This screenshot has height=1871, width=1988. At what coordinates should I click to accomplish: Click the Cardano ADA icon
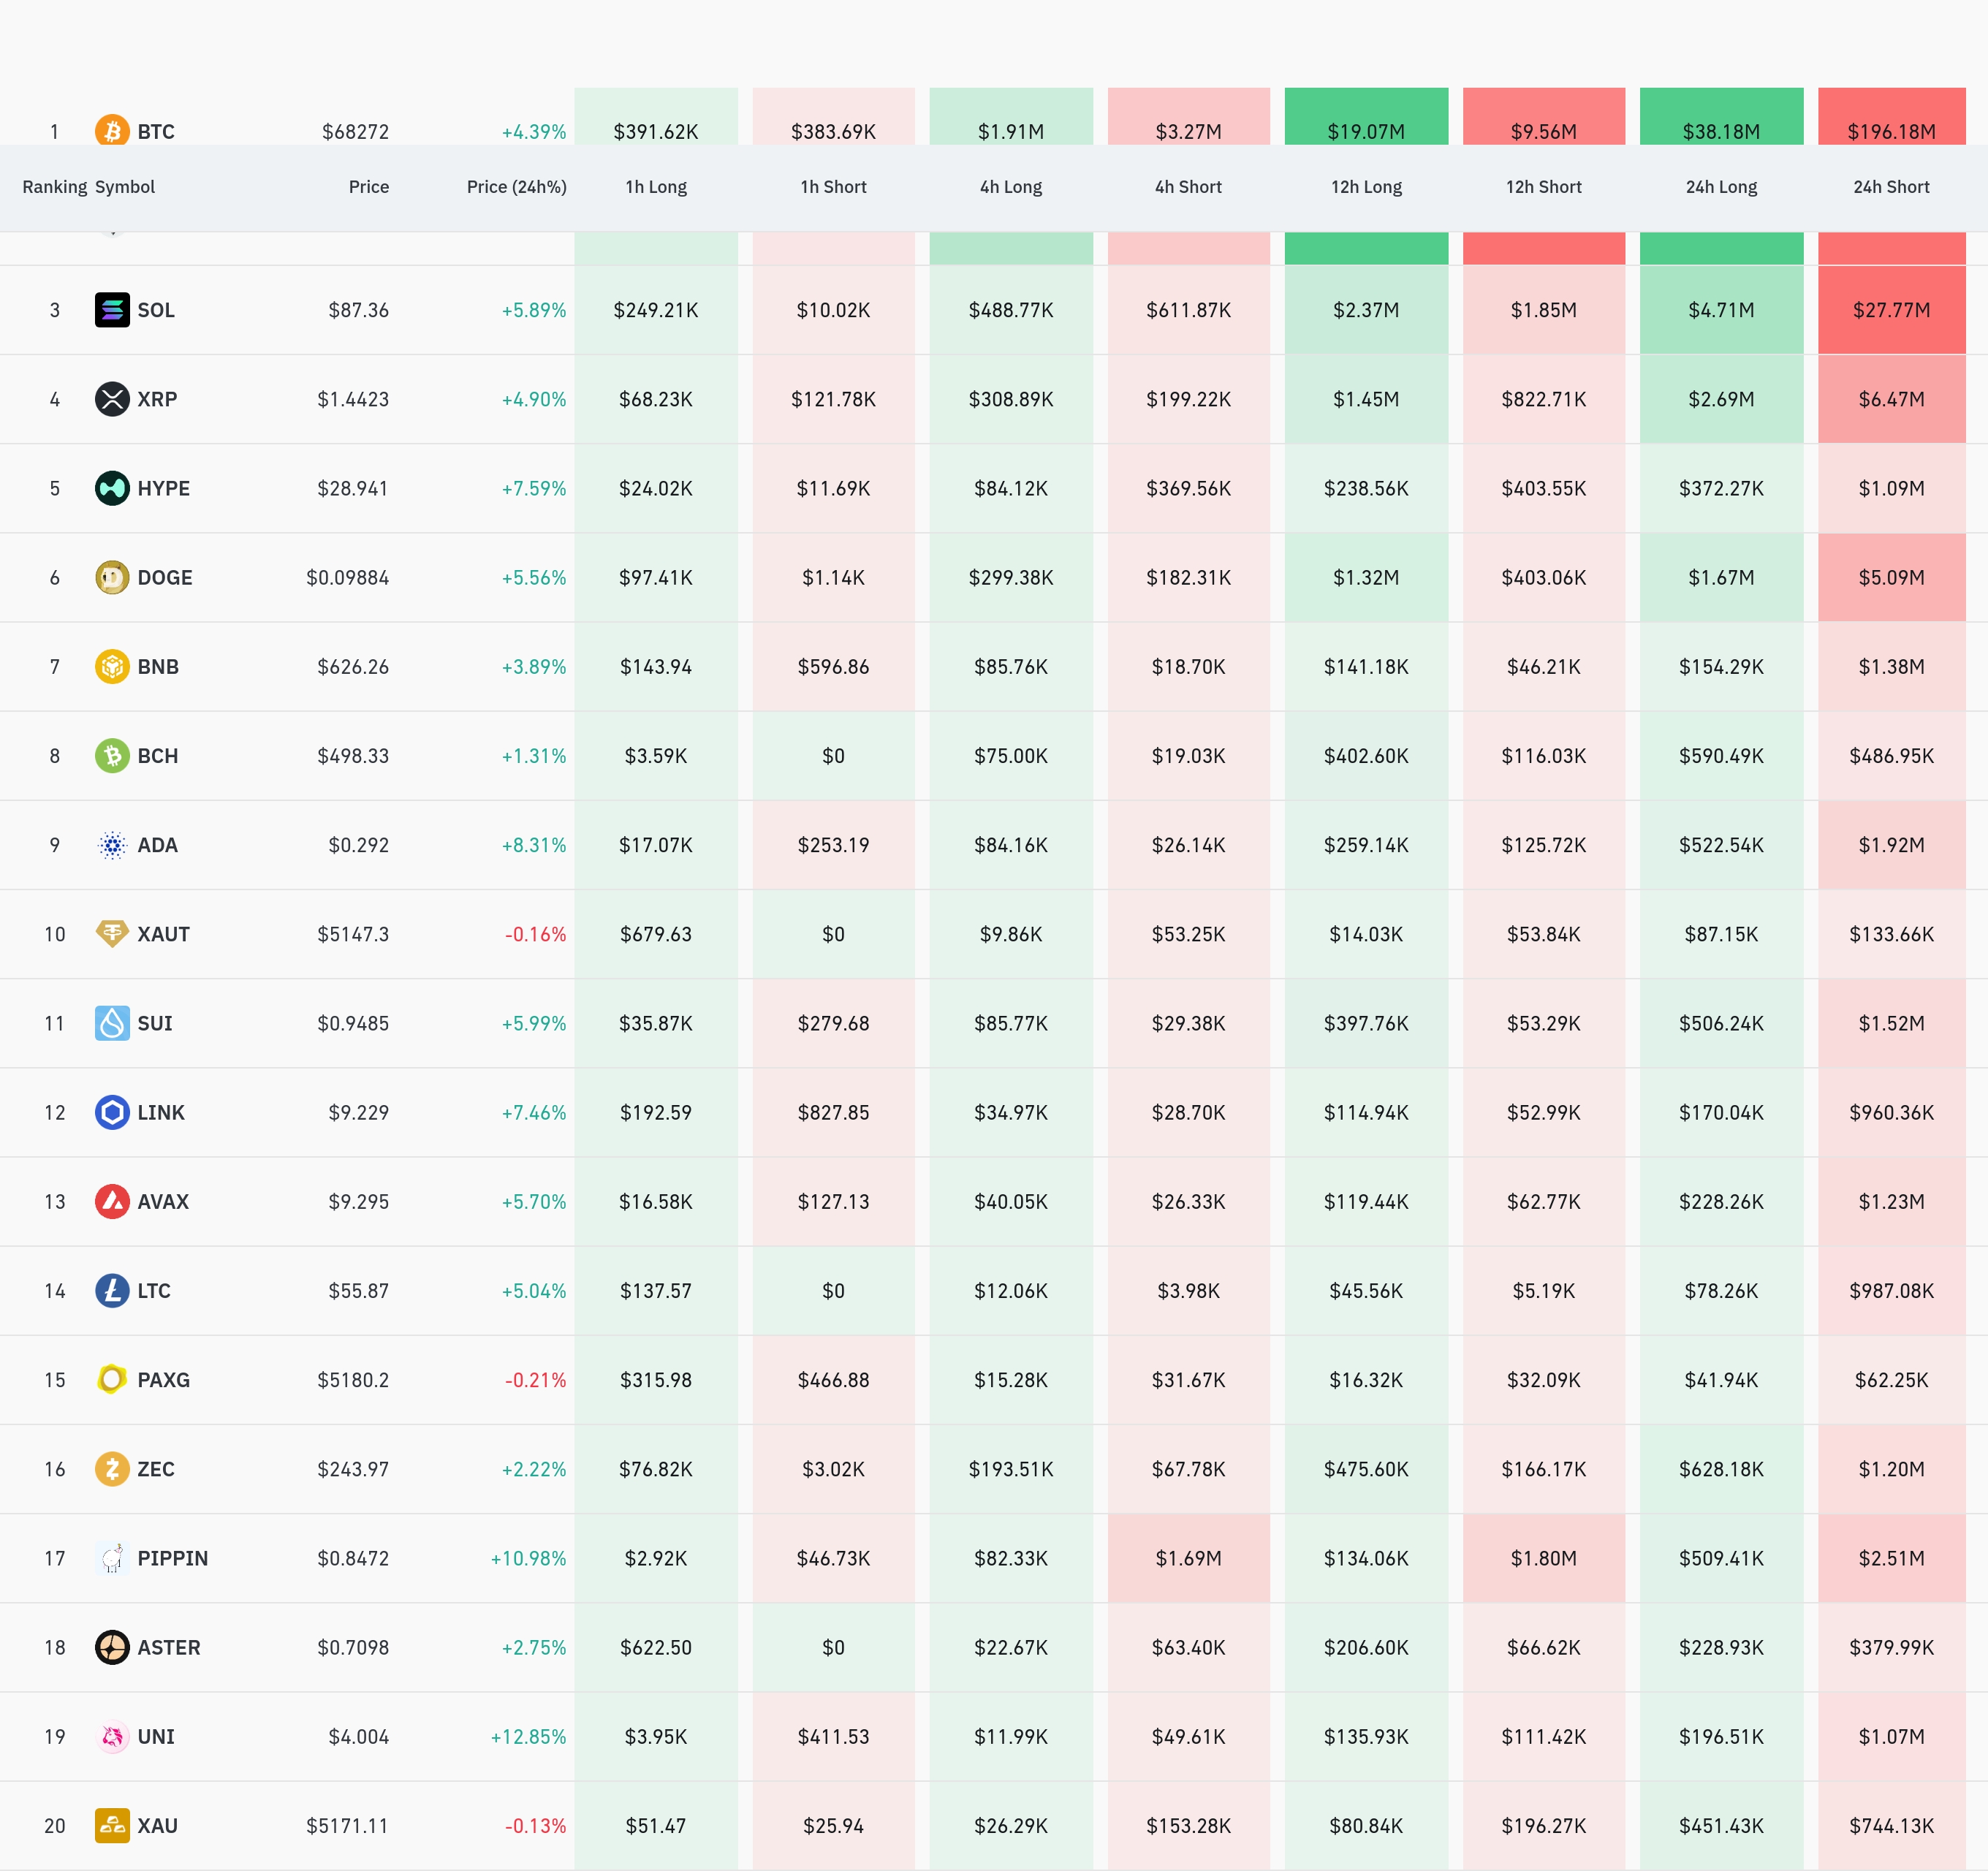click(112, 845)
